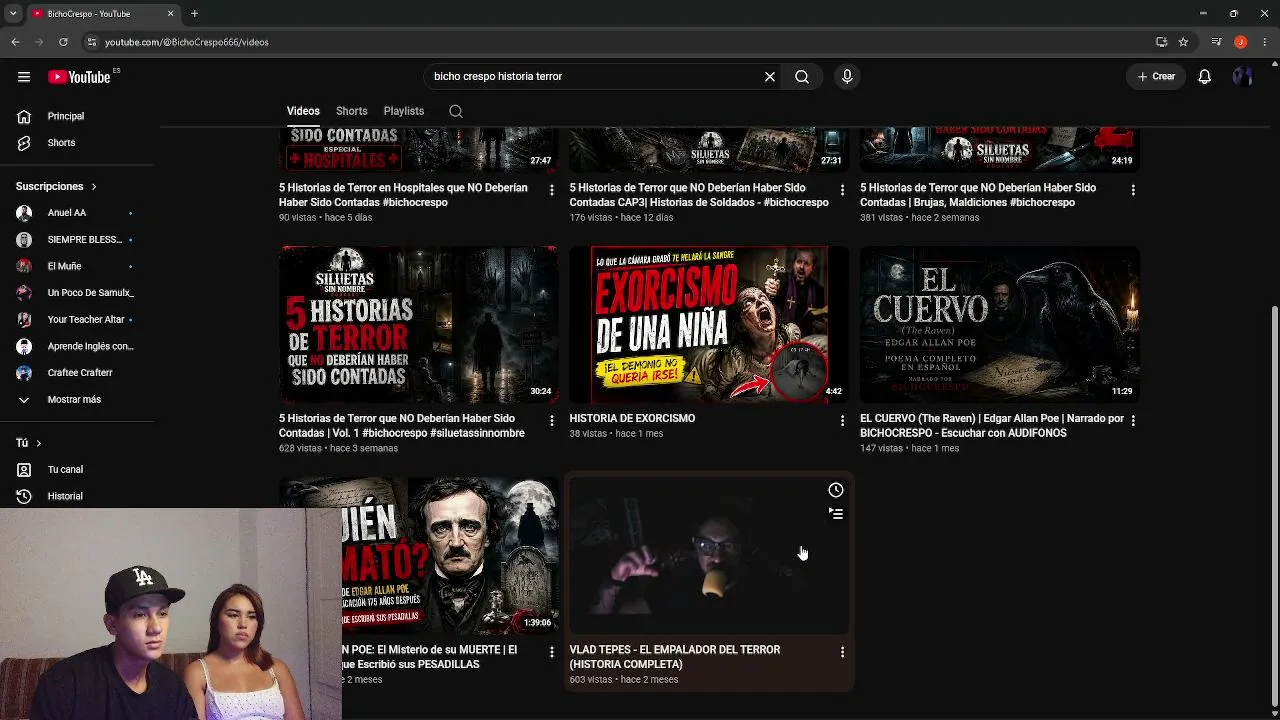1280x720 pixels.
Task: Click the Chrome address bar URL
Action: 187,42
